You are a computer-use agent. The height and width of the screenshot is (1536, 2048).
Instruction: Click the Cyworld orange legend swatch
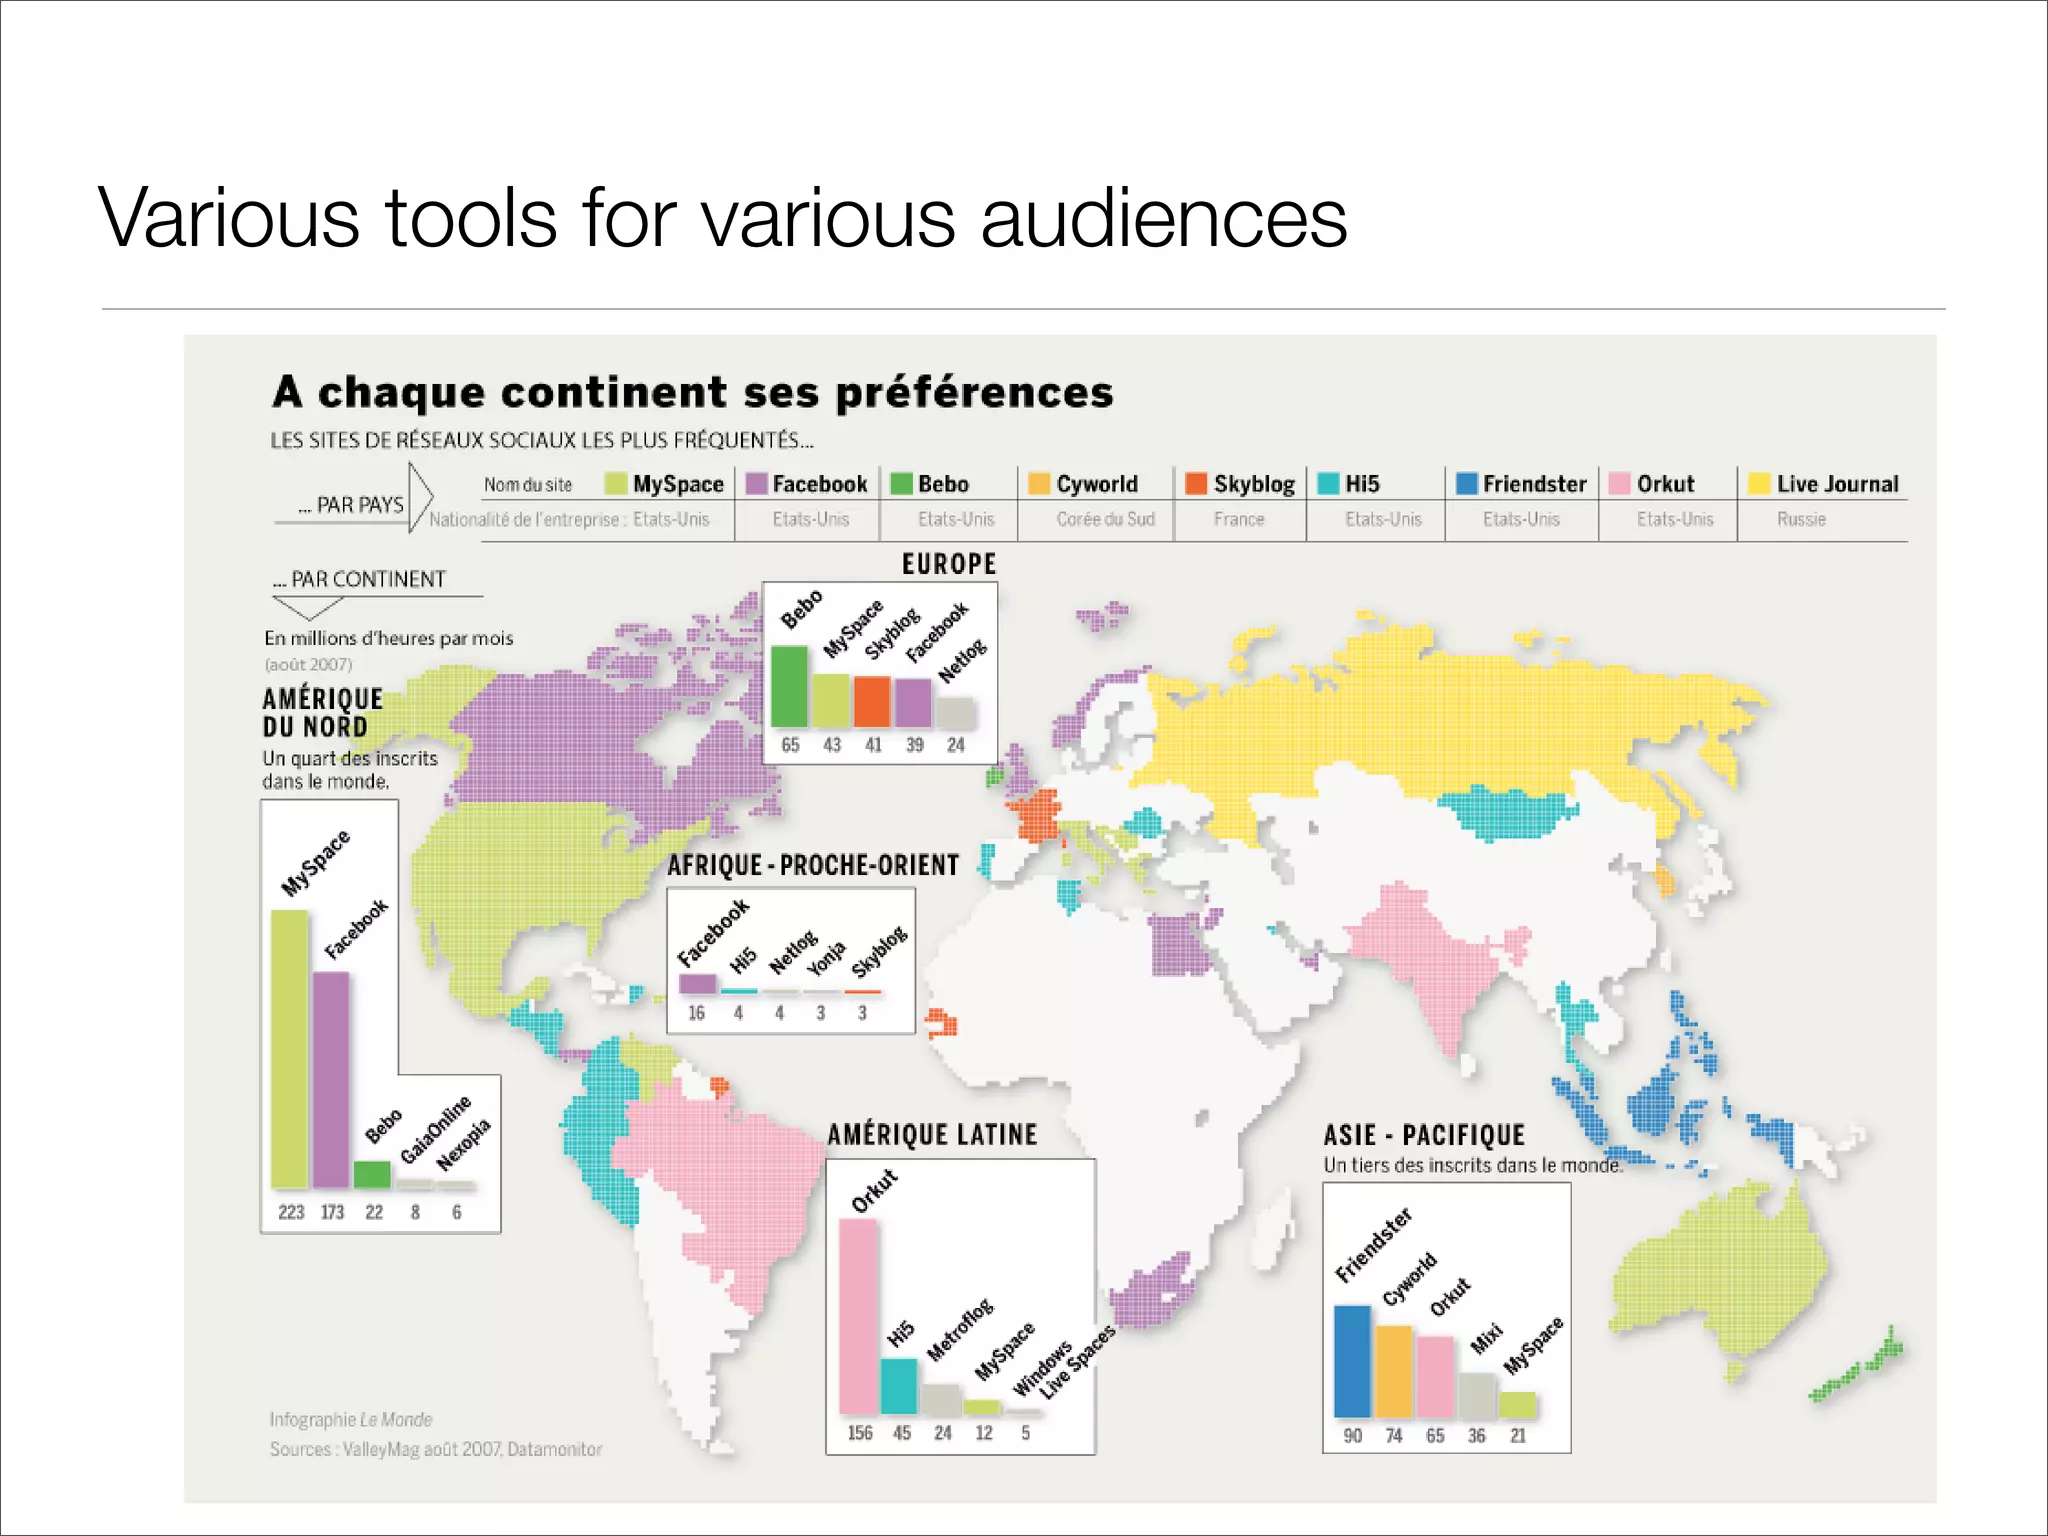1039,484
